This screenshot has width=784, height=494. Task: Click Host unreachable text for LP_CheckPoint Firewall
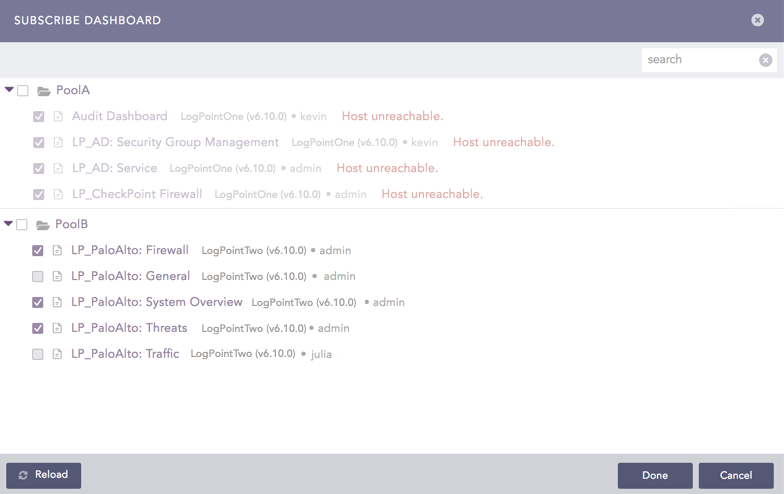pyautogui.click(x=432, y=194)
